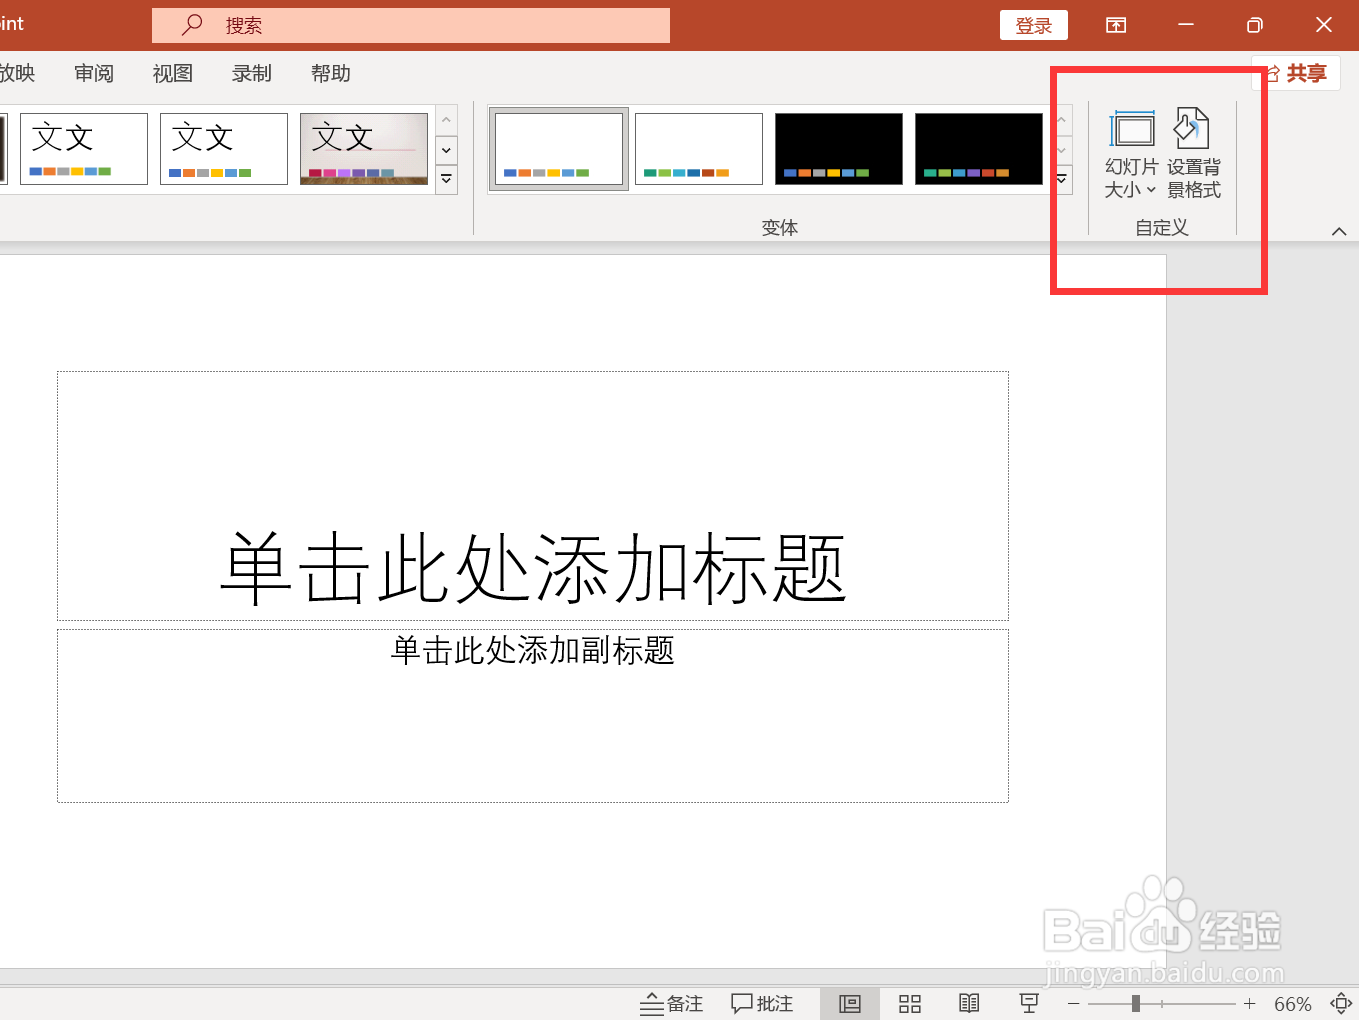
Task: Start slide show from status bar icon
Action: click(1029, 1003)
